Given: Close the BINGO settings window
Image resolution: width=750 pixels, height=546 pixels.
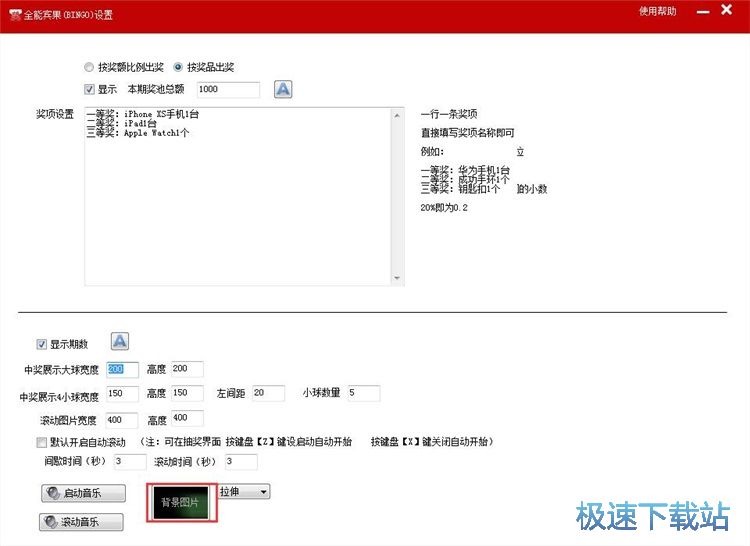Looking at the screenshot, I should (727, 10).
